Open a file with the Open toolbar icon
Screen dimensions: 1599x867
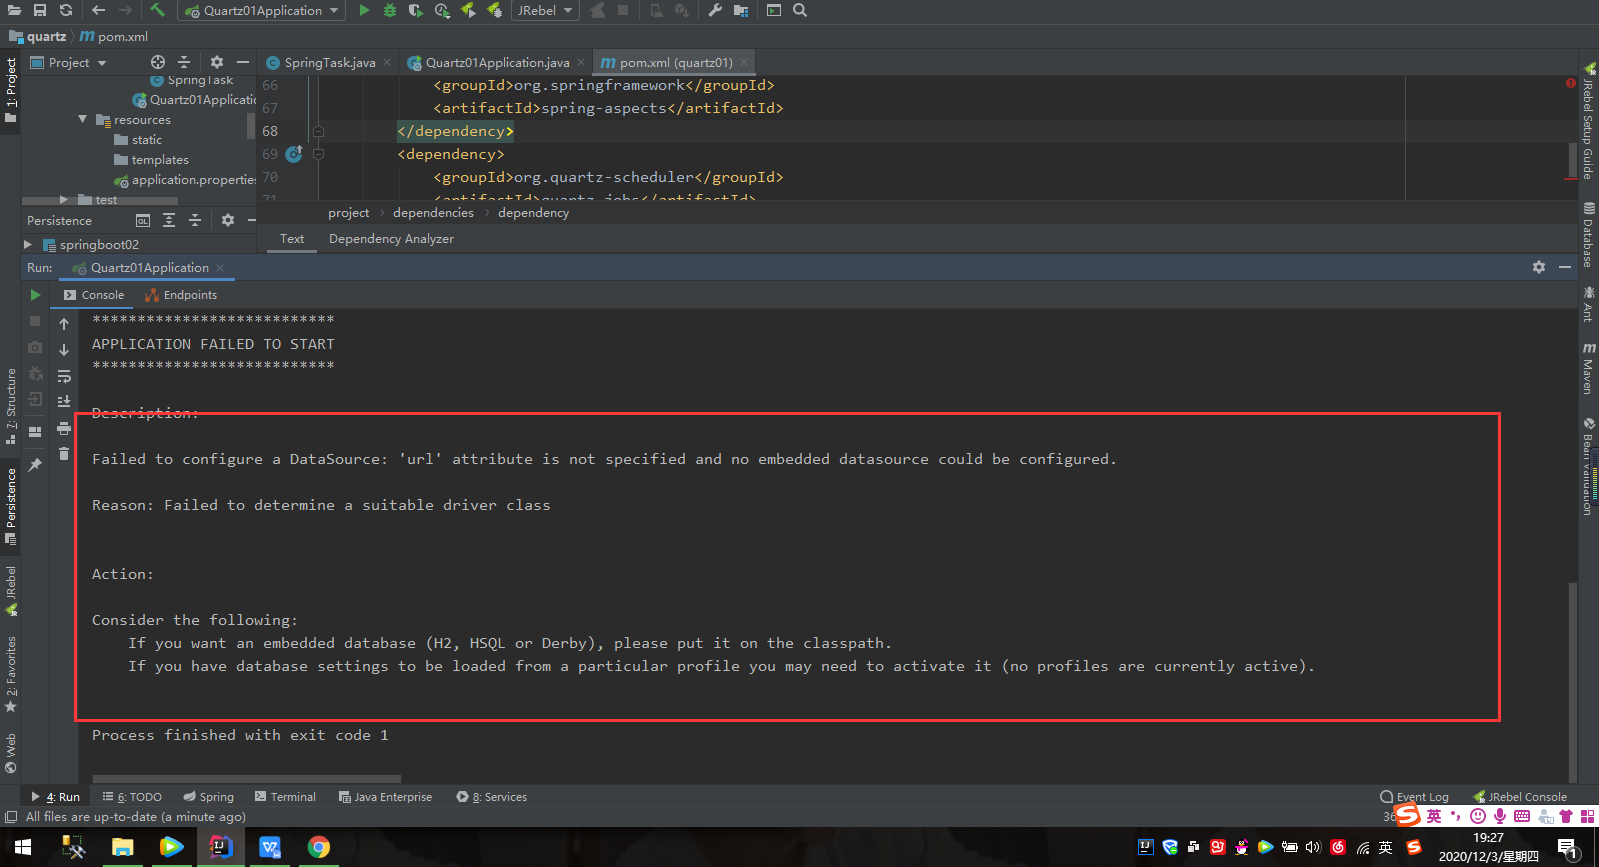(14, 10)
